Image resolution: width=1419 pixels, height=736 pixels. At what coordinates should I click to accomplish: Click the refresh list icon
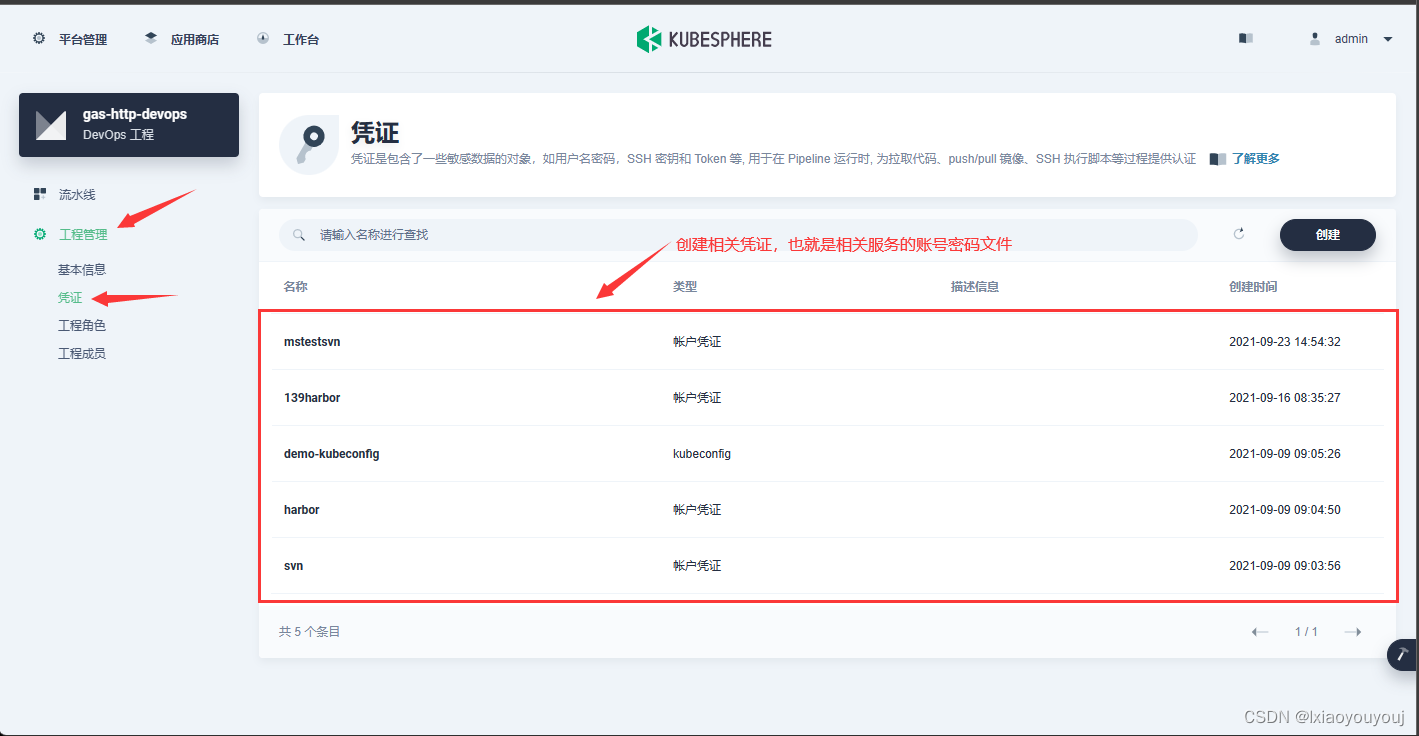click(x=1239, y=234)
